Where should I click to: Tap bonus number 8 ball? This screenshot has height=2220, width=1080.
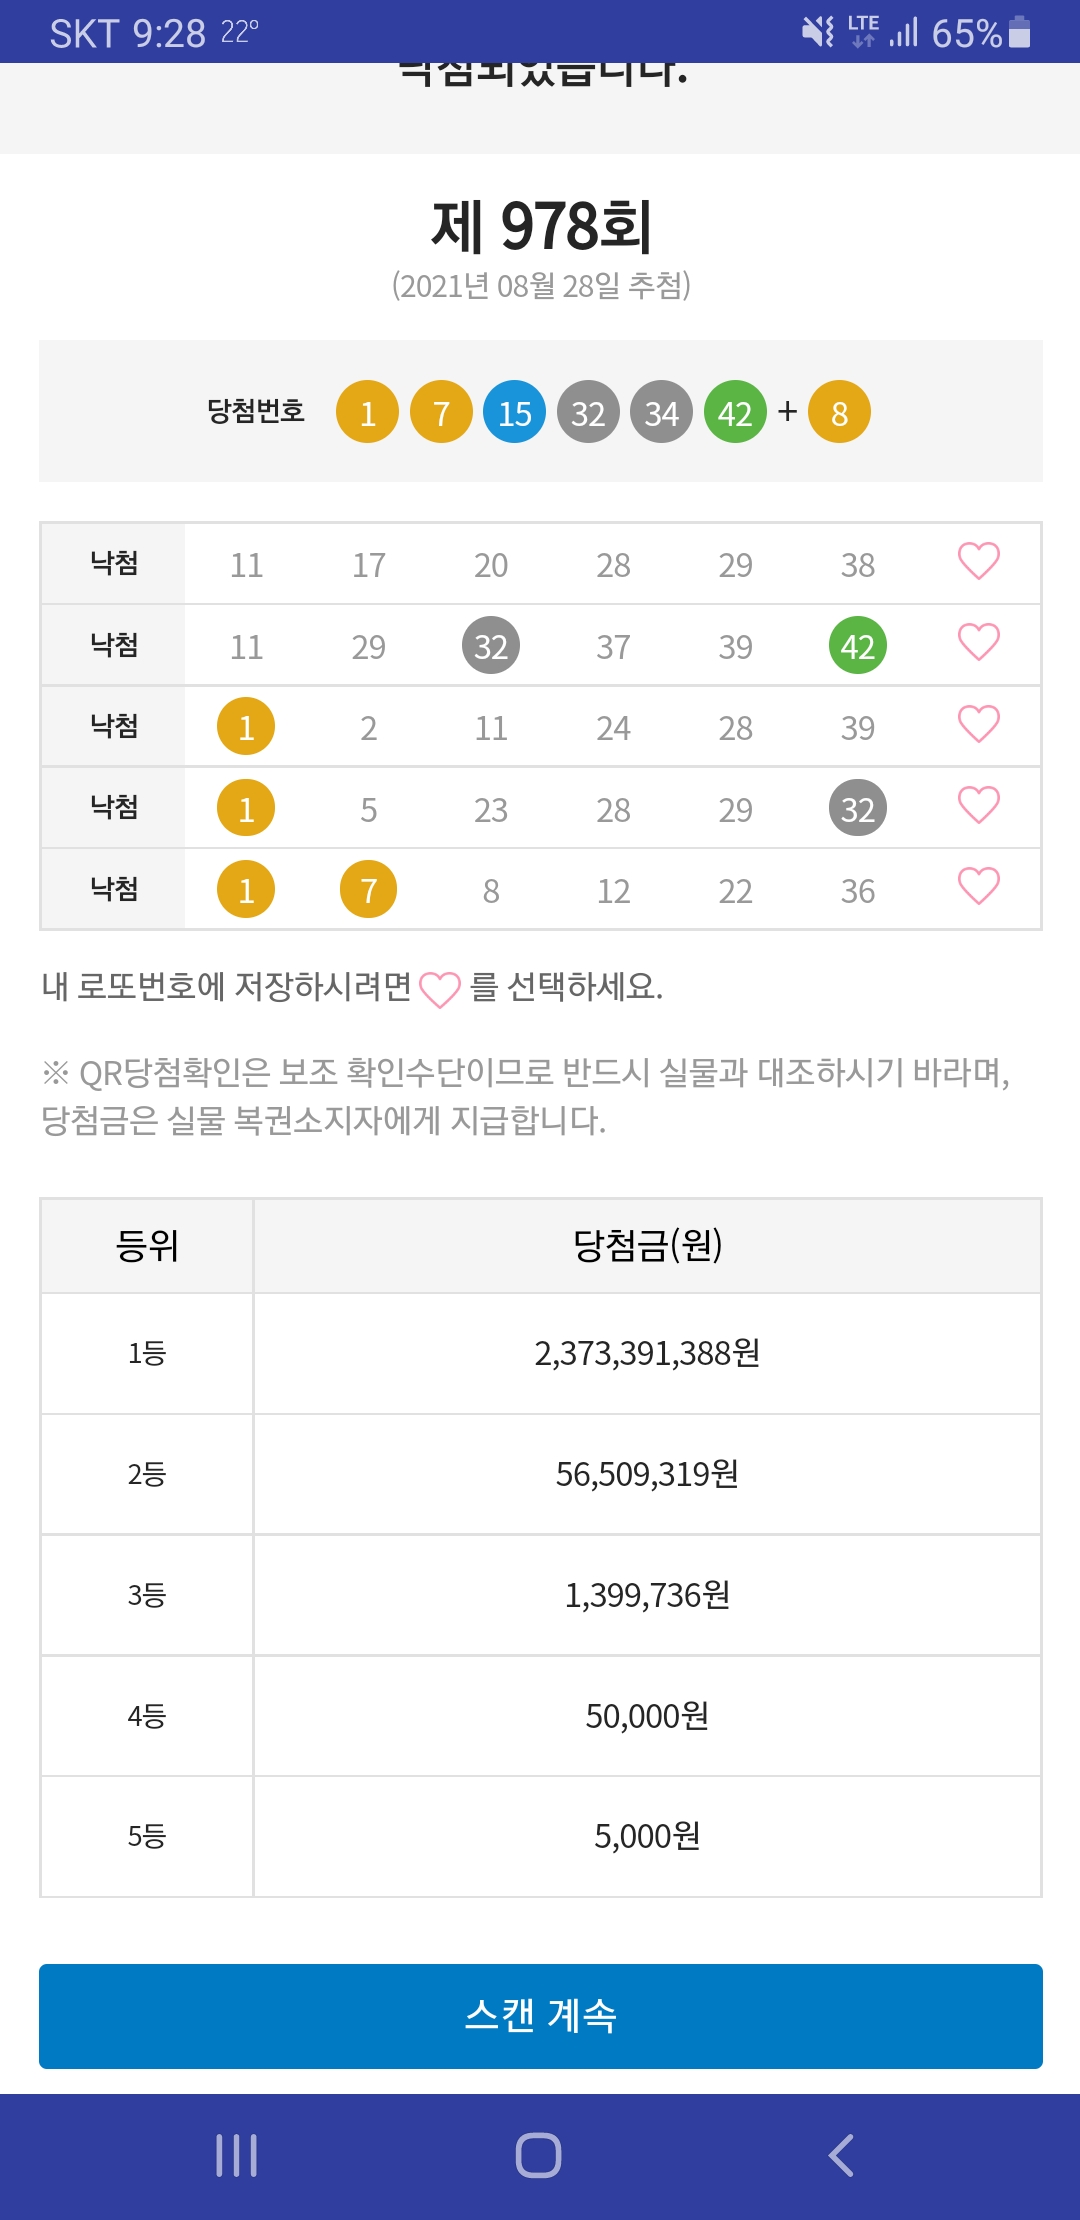(839, 412)
